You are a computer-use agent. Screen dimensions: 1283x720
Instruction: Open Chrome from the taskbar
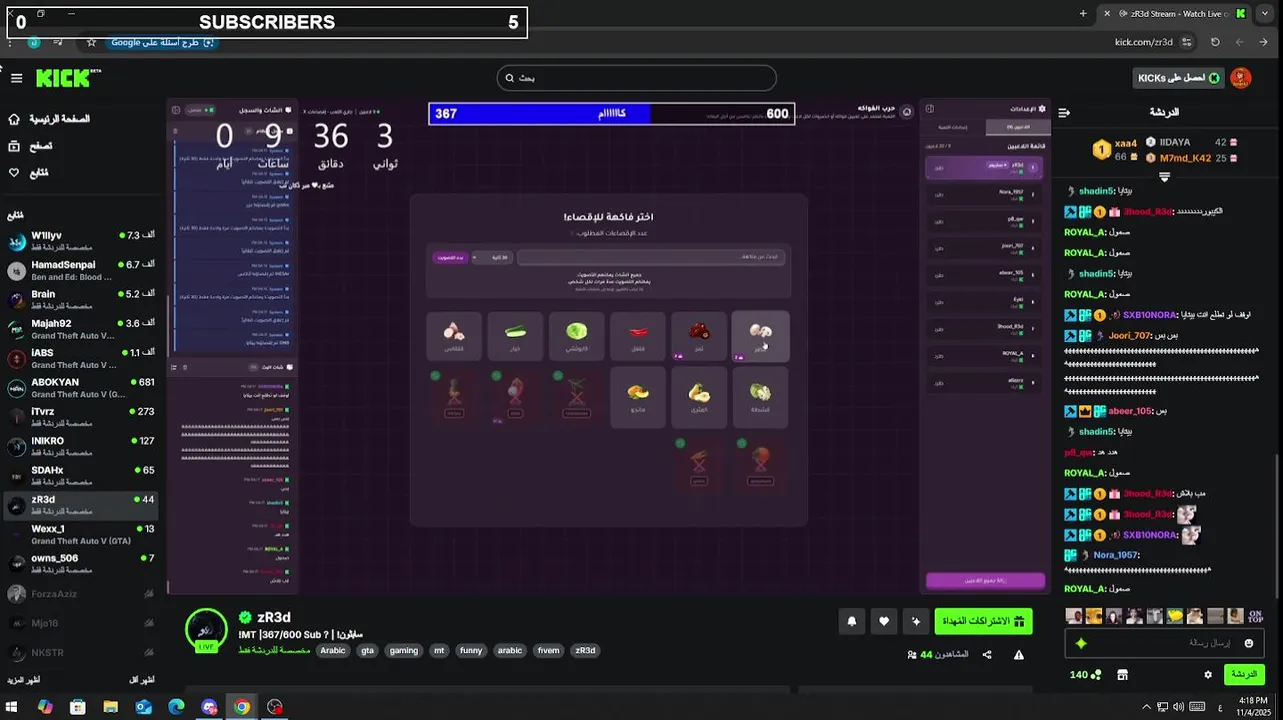[x=242, y=707]
